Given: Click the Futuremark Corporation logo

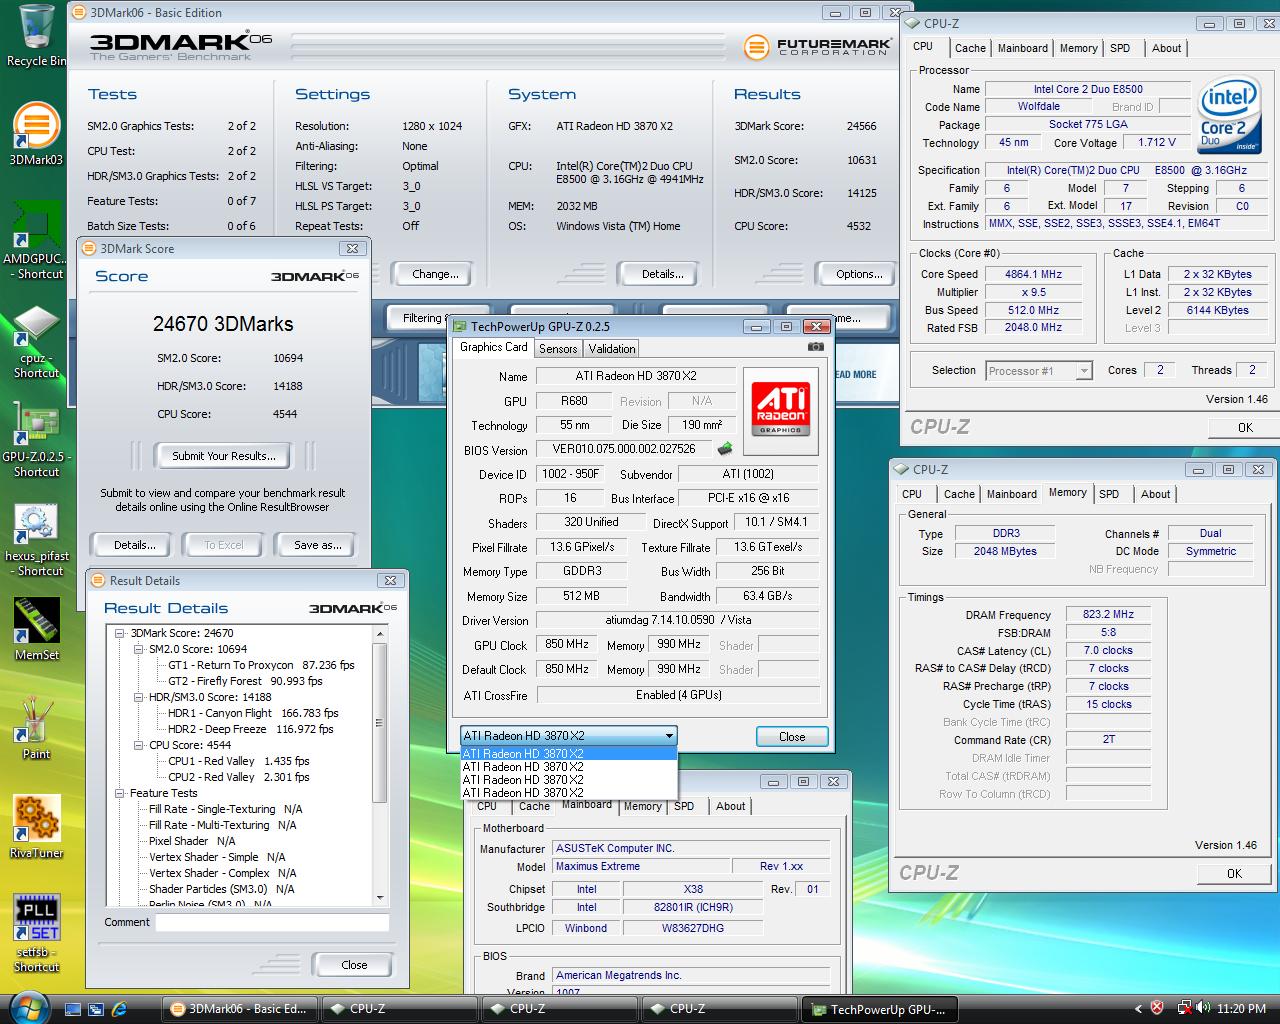Looking at the screenshot, I should click(x=816, y=47).
